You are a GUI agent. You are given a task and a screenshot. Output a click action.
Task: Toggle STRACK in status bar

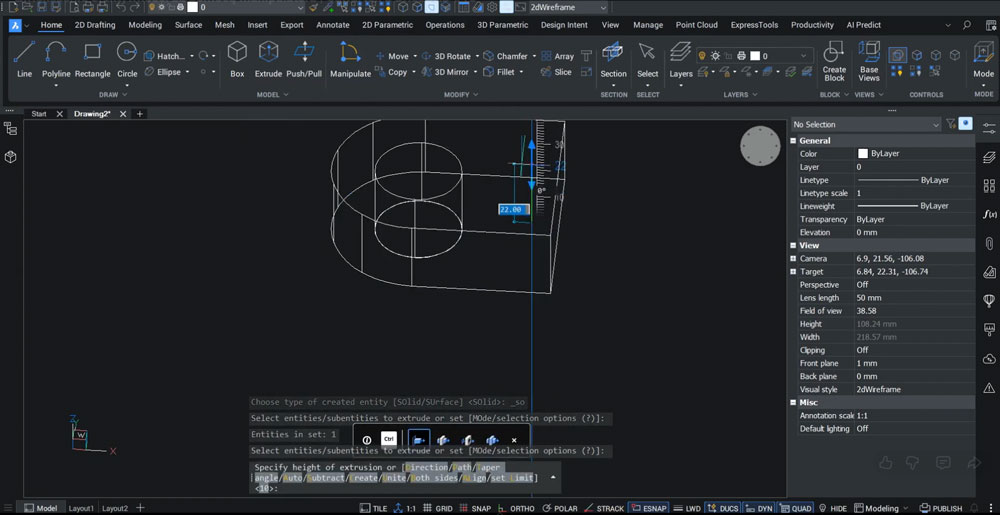[x=604, y=509]
